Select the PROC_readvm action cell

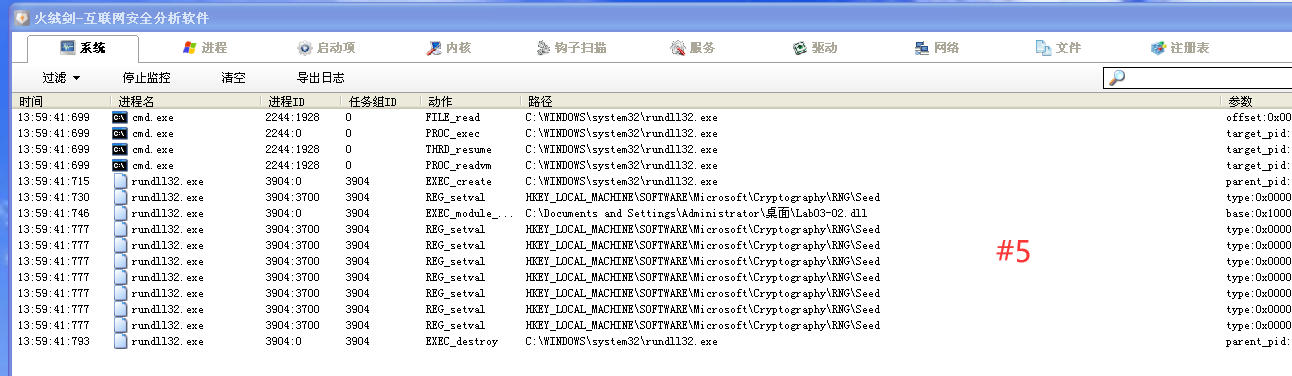click(x=459, y=166)
